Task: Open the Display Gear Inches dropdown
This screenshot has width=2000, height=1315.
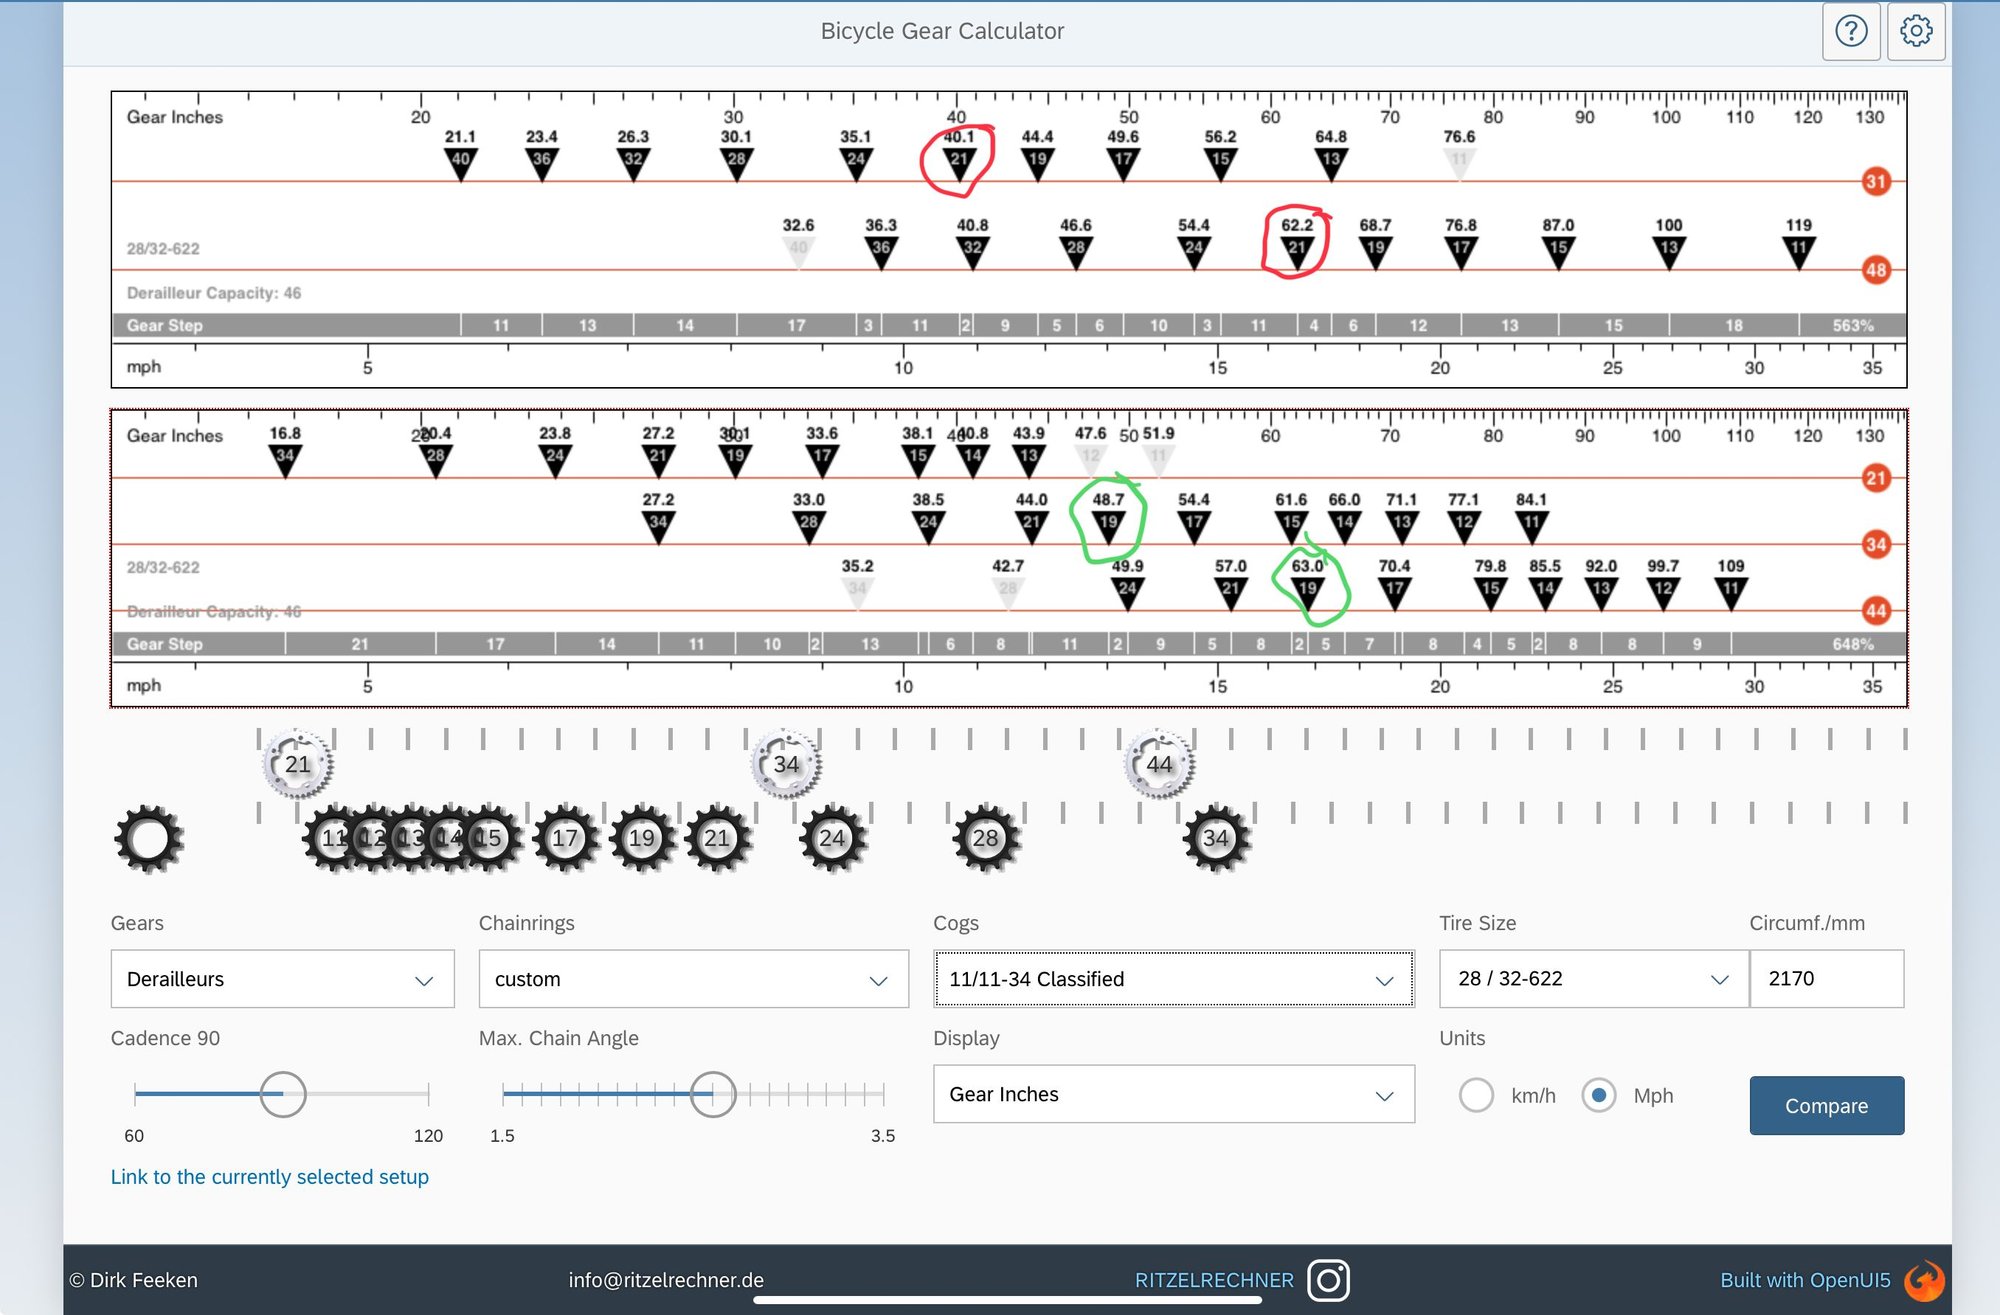Action: [x=1173, y=1094]
